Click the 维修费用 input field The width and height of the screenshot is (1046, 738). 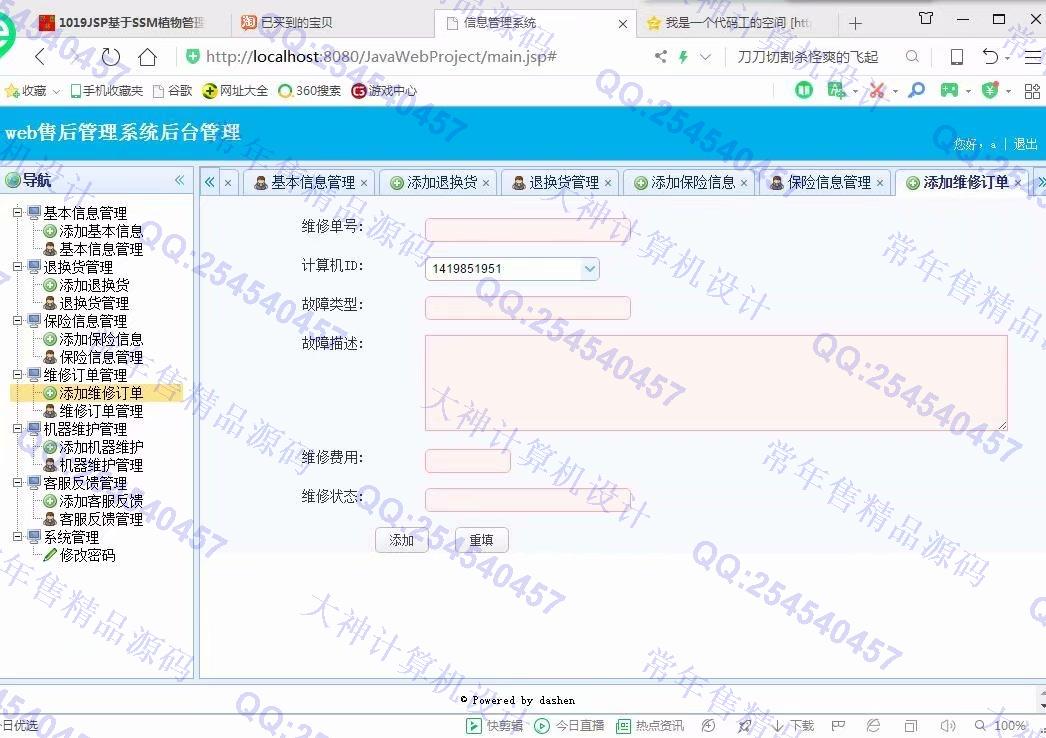[x=468, y=461]
